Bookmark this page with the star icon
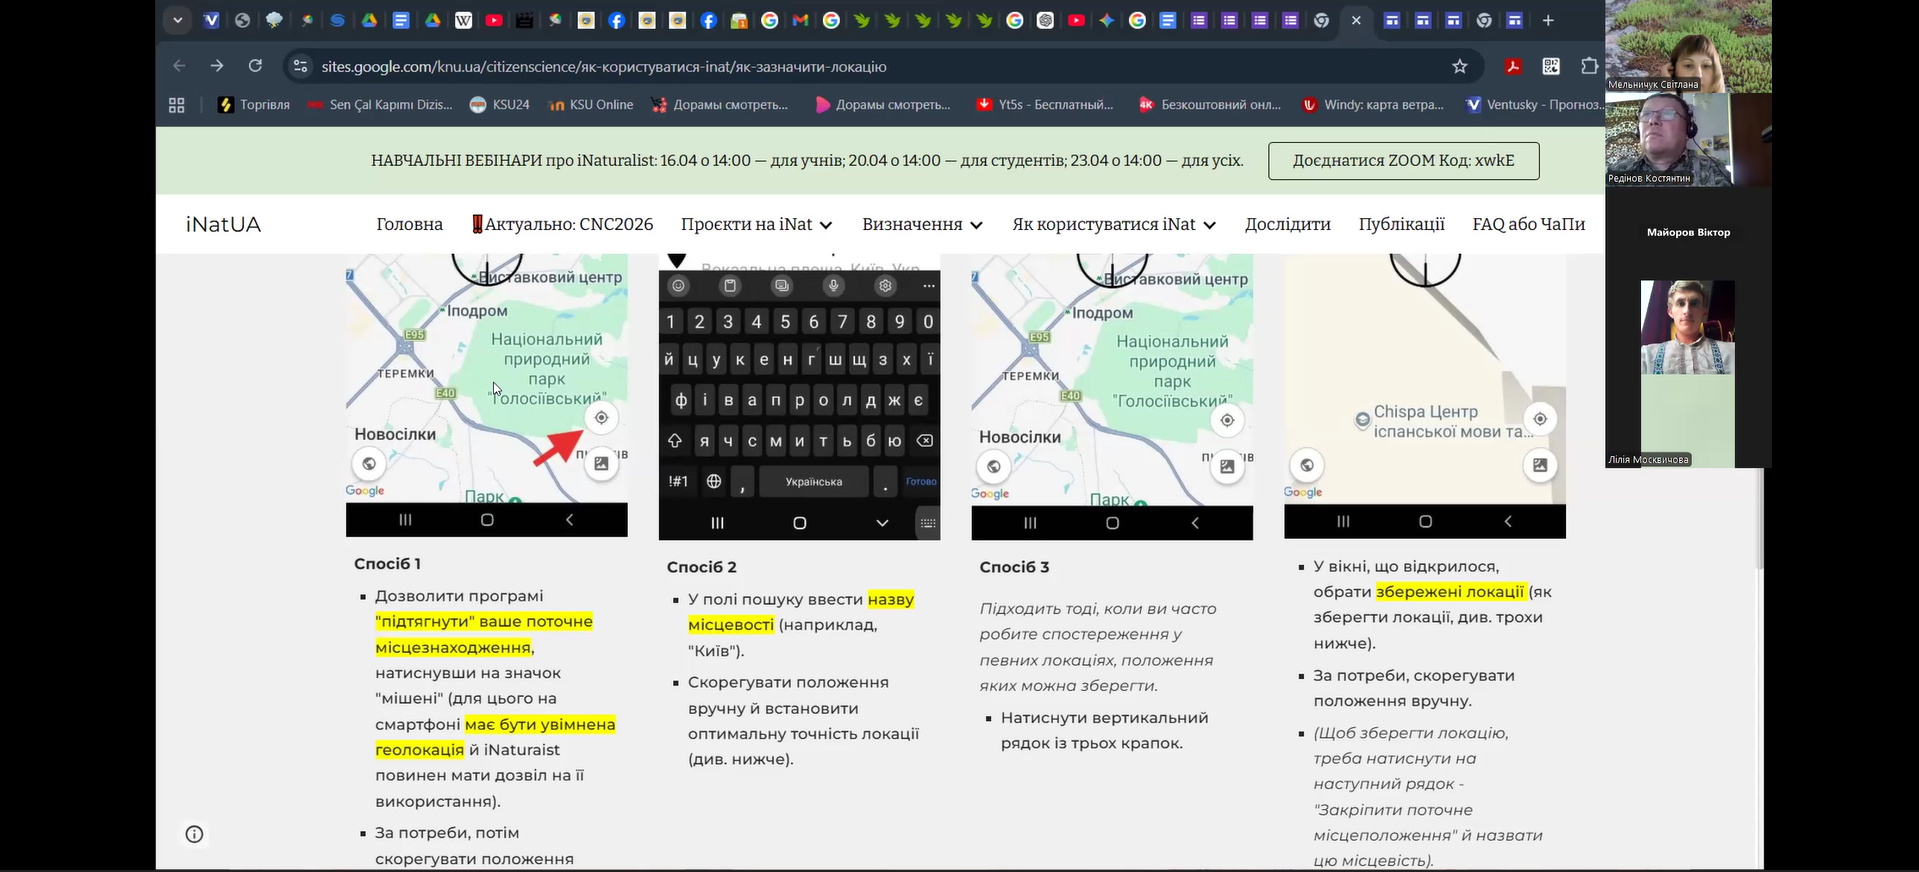This screenshot has height=872, width=1919. [1459, 66]
